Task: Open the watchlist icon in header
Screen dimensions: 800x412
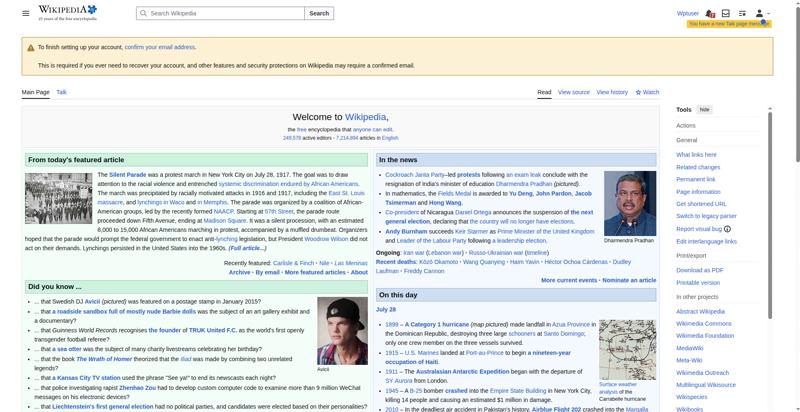Action: (742, 13)
